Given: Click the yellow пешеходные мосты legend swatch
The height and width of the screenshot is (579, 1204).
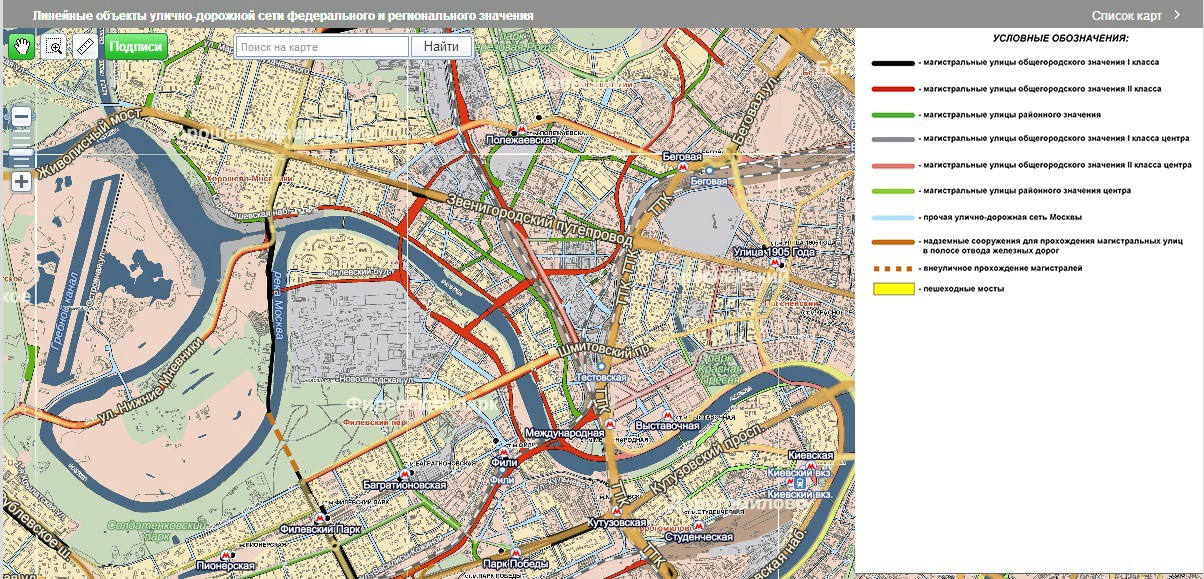Looking at the screenshot, I should (x=894, y=290).
